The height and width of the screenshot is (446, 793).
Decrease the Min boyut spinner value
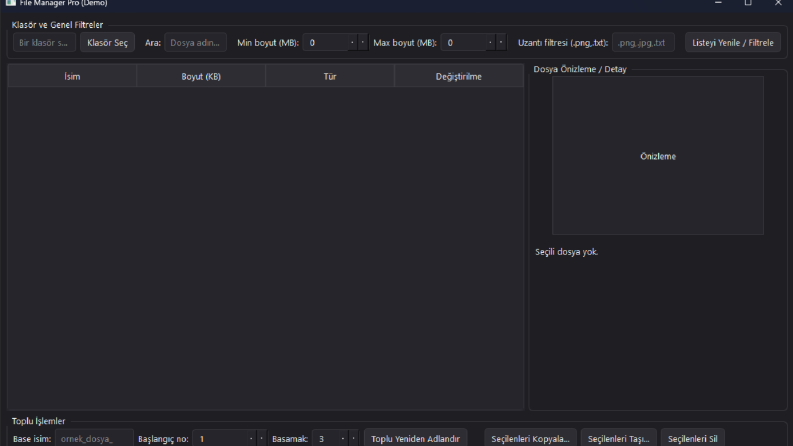(x=363, y=42)
